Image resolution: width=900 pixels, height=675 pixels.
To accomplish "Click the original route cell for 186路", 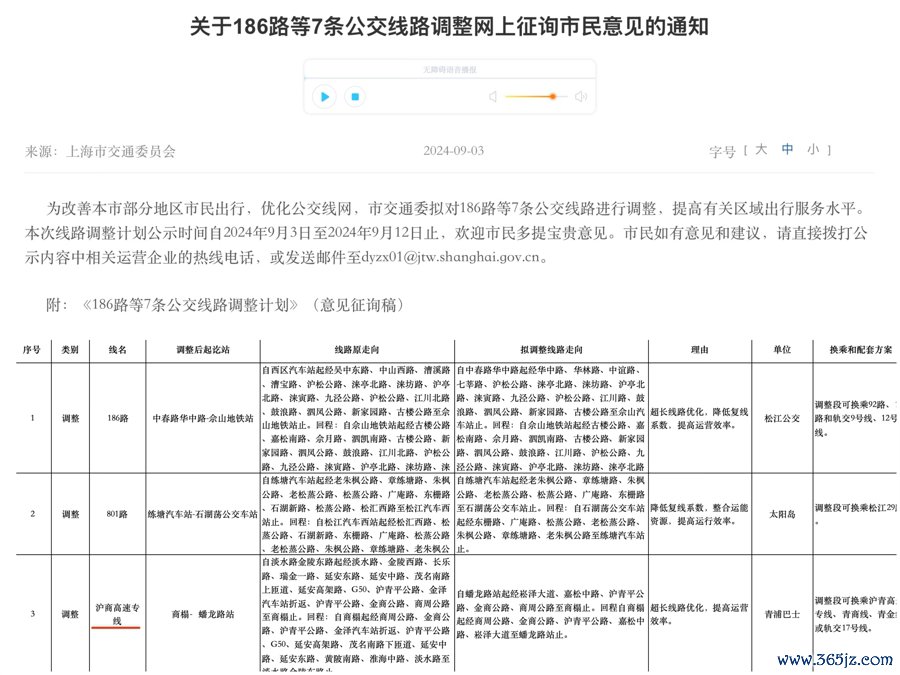I will point(357,418).
